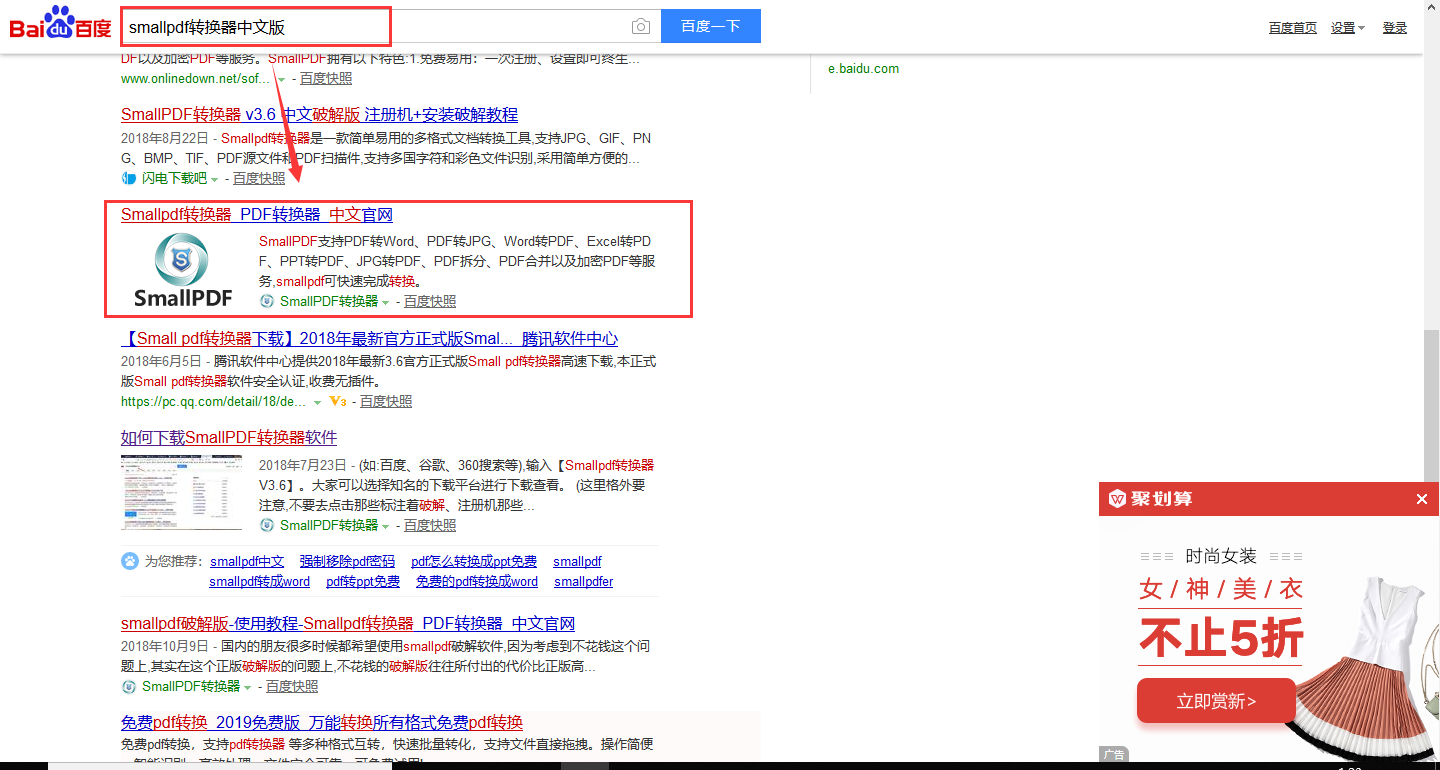Select related search 免费的pdf转换成word
This screenshot has width=1440, height=770.
(x=477, y=582)
